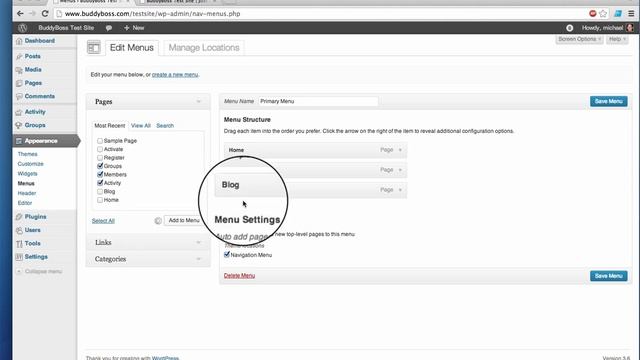This screenshot has width=640, height=360.
Task: Open comments bubble in admin bar
Action: (x=109, y=28)
